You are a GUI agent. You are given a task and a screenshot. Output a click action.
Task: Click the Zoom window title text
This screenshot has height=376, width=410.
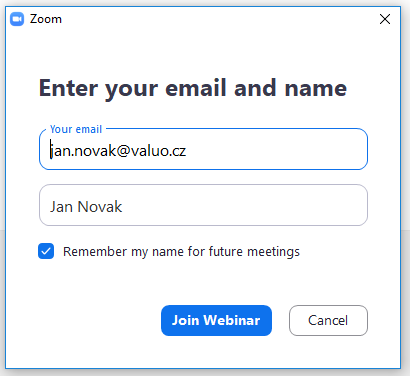[46, 19]
